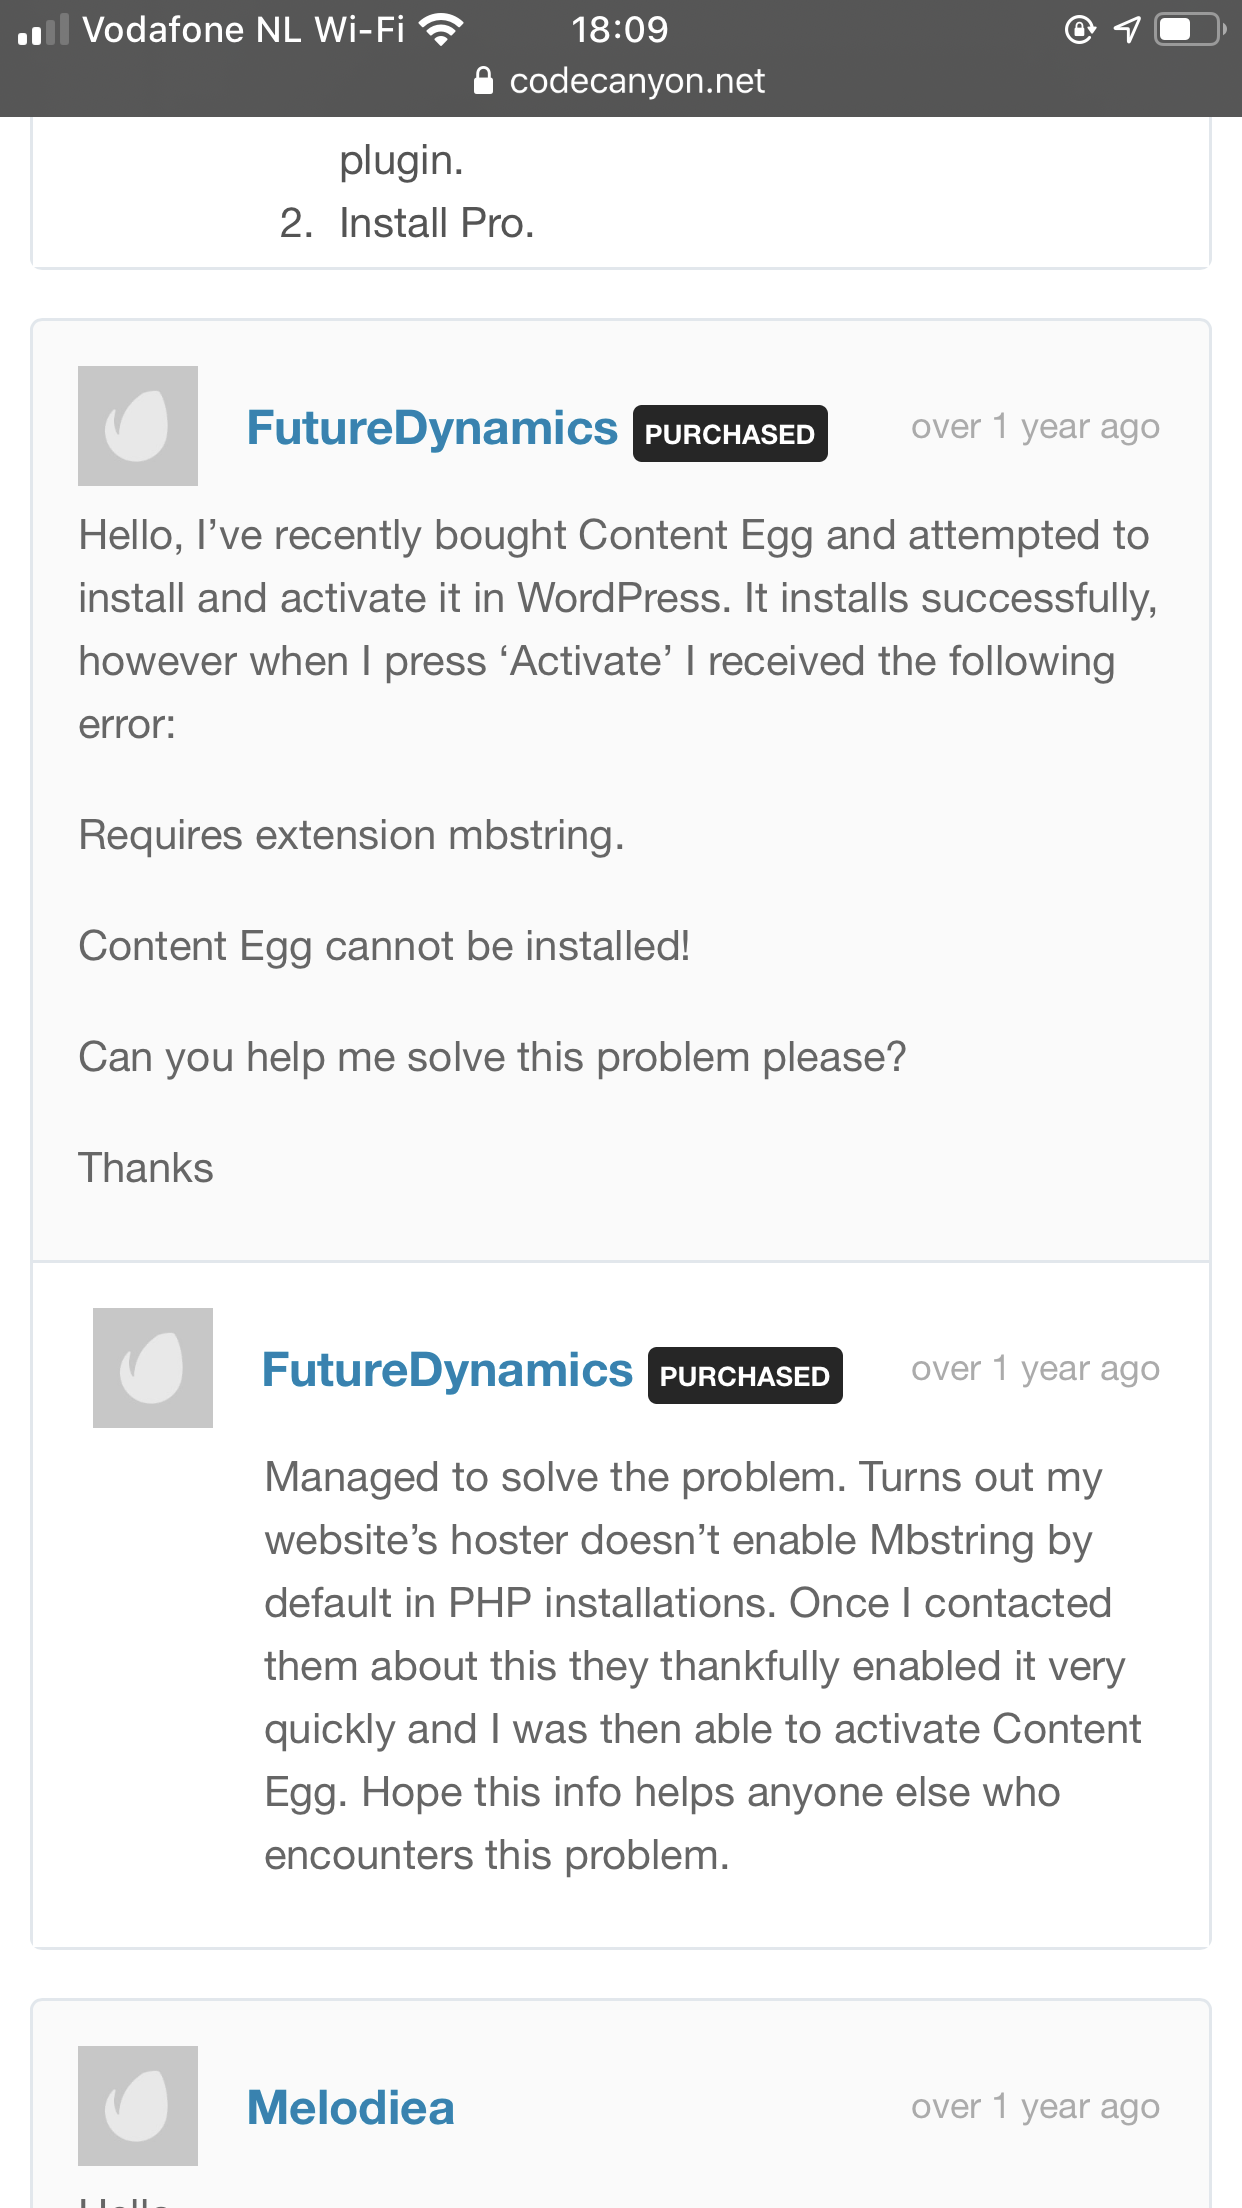Screen dimensions: 1242x2208
Task: Tap the Wi-Fi status icon
Action: point(441,30)
